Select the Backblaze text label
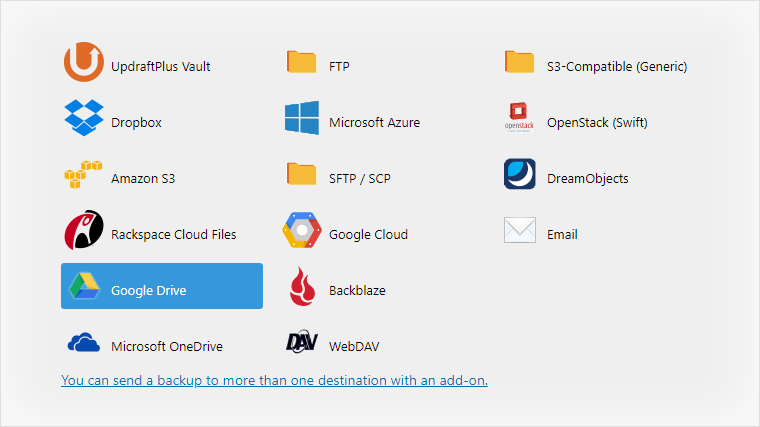 pyautogui.click(x=357, y=290)
